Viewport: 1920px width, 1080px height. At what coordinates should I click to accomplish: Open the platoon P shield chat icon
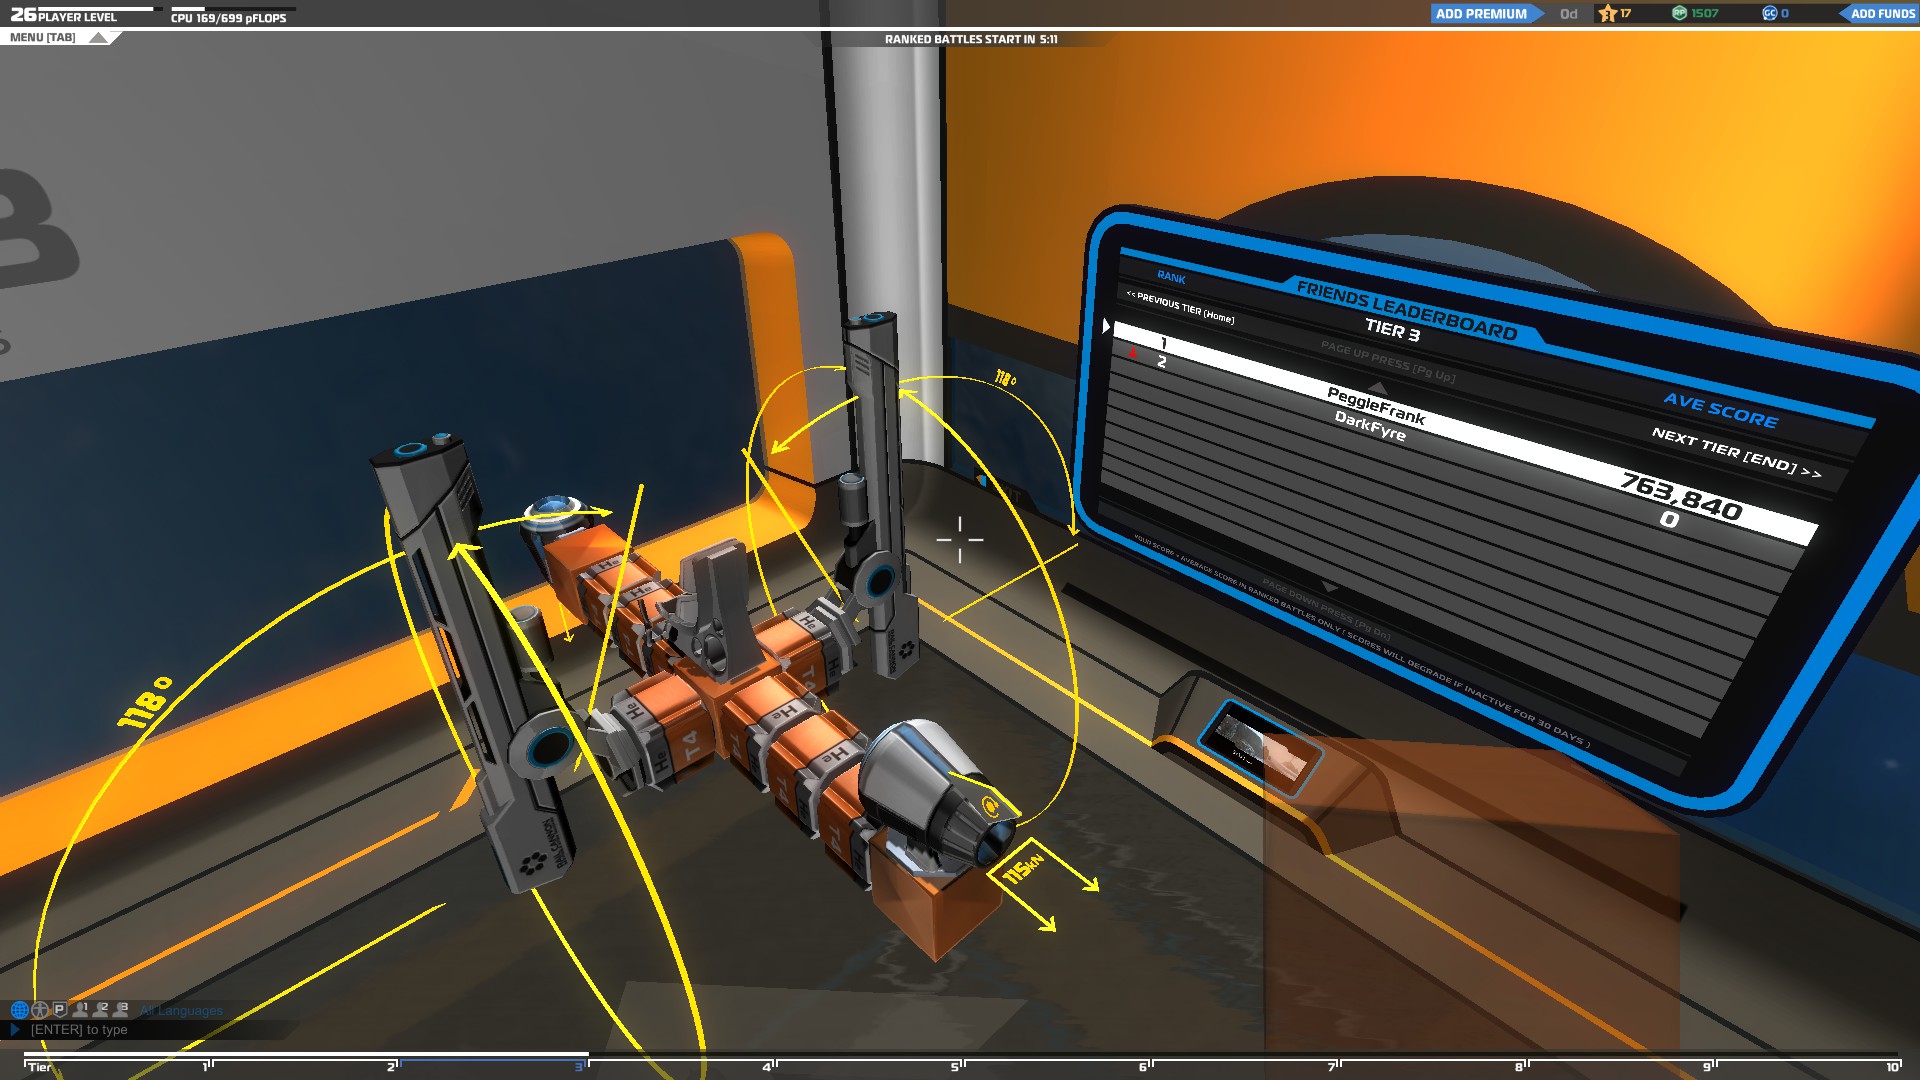[x=59, y=1010]
